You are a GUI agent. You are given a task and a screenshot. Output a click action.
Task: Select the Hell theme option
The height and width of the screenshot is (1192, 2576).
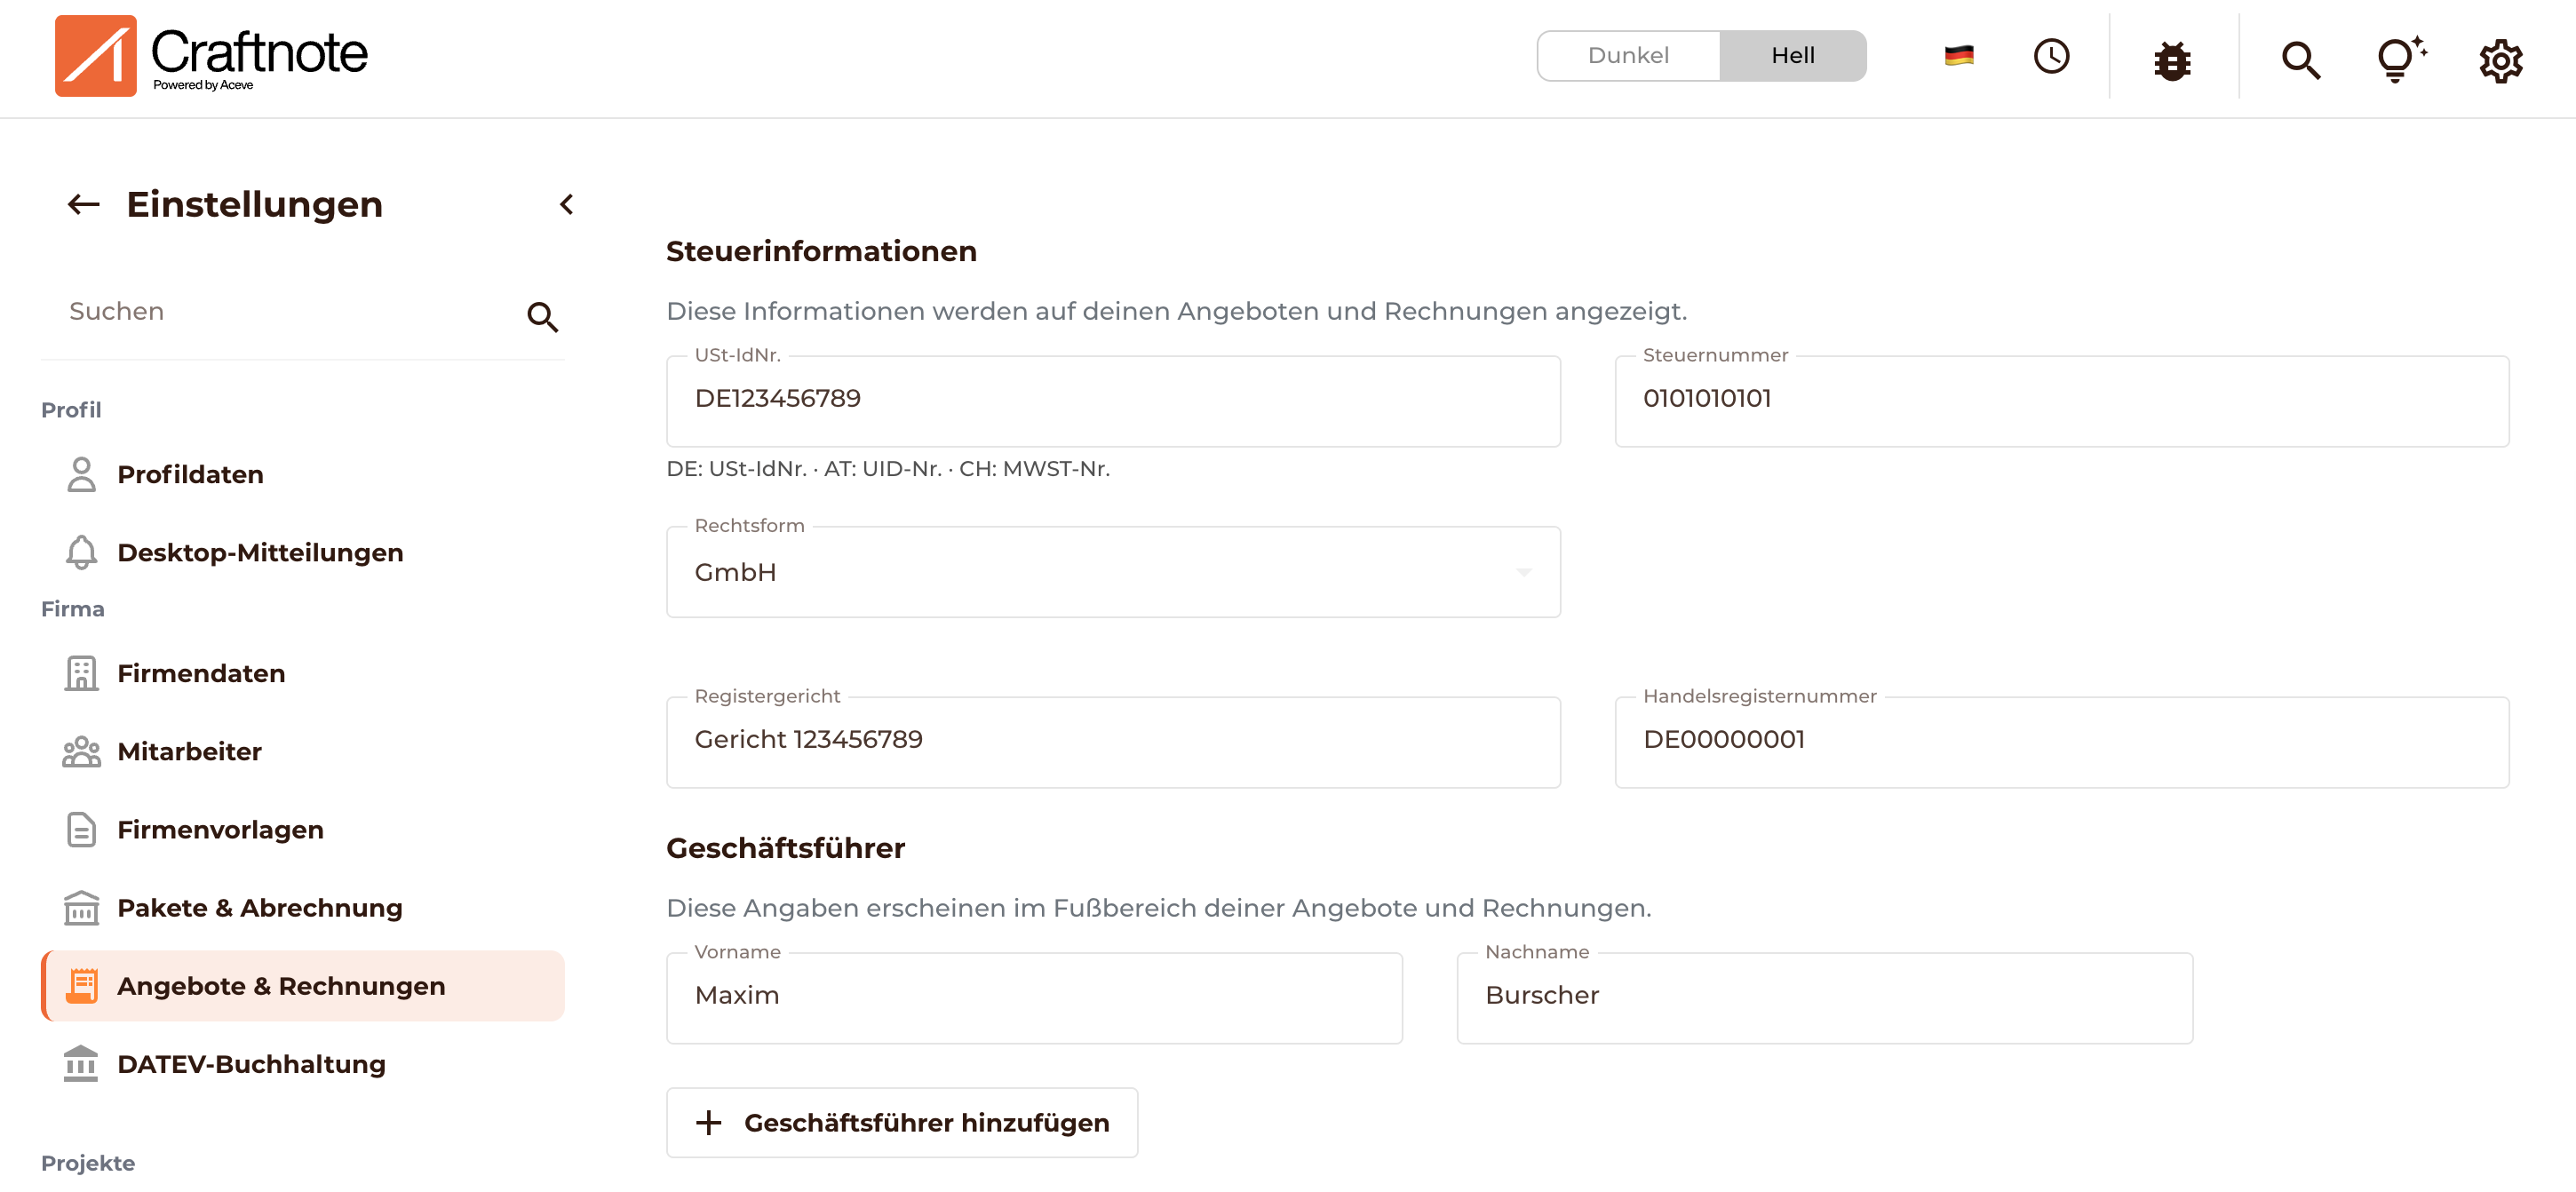tap(1792, 56)
